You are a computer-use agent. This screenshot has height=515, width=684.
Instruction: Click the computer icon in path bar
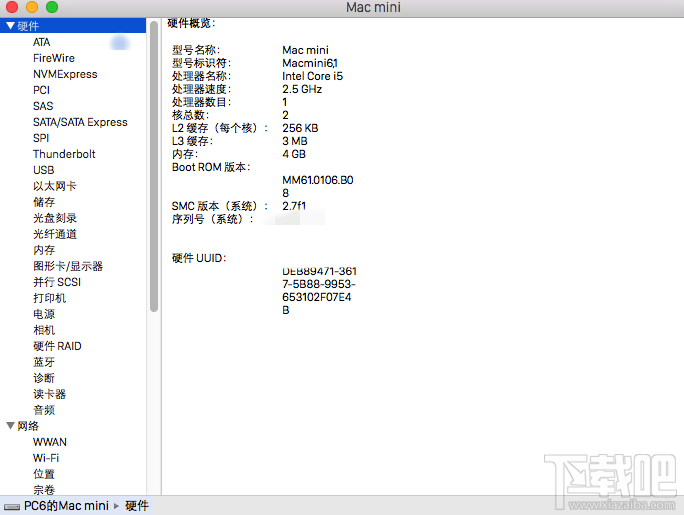12,507
